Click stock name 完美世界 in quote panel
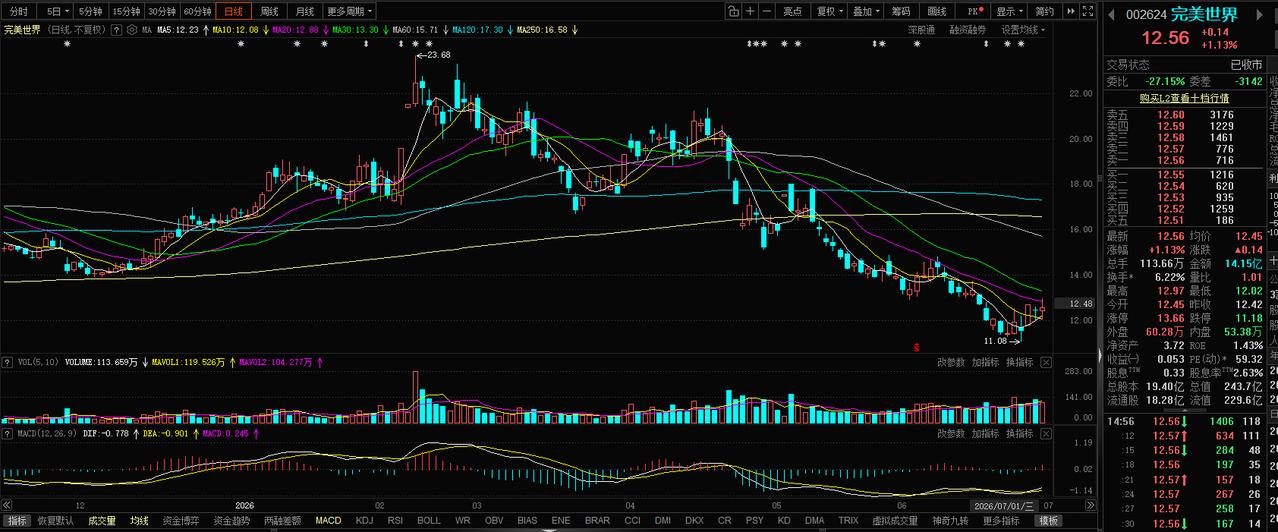Image resolution: width=1278 pixels, height=532 pixels. pyautogui.click(x=1204, y=14)
